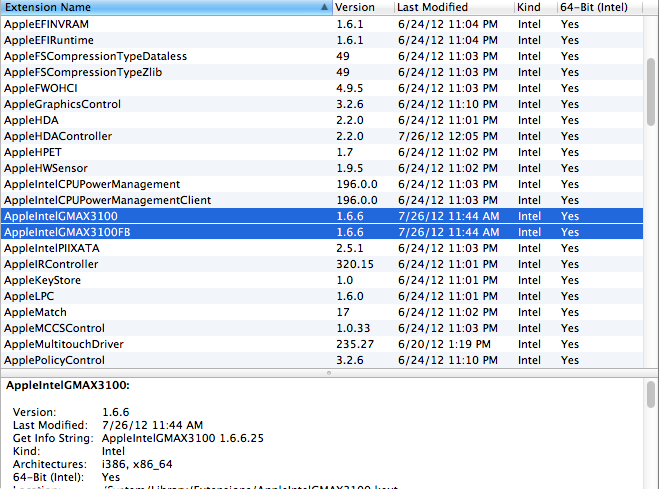Image resolution: width=659 pixels, height=489 pixels.
Task: Select the AppleEFIRuntime extension
Action: pos(322,40)
